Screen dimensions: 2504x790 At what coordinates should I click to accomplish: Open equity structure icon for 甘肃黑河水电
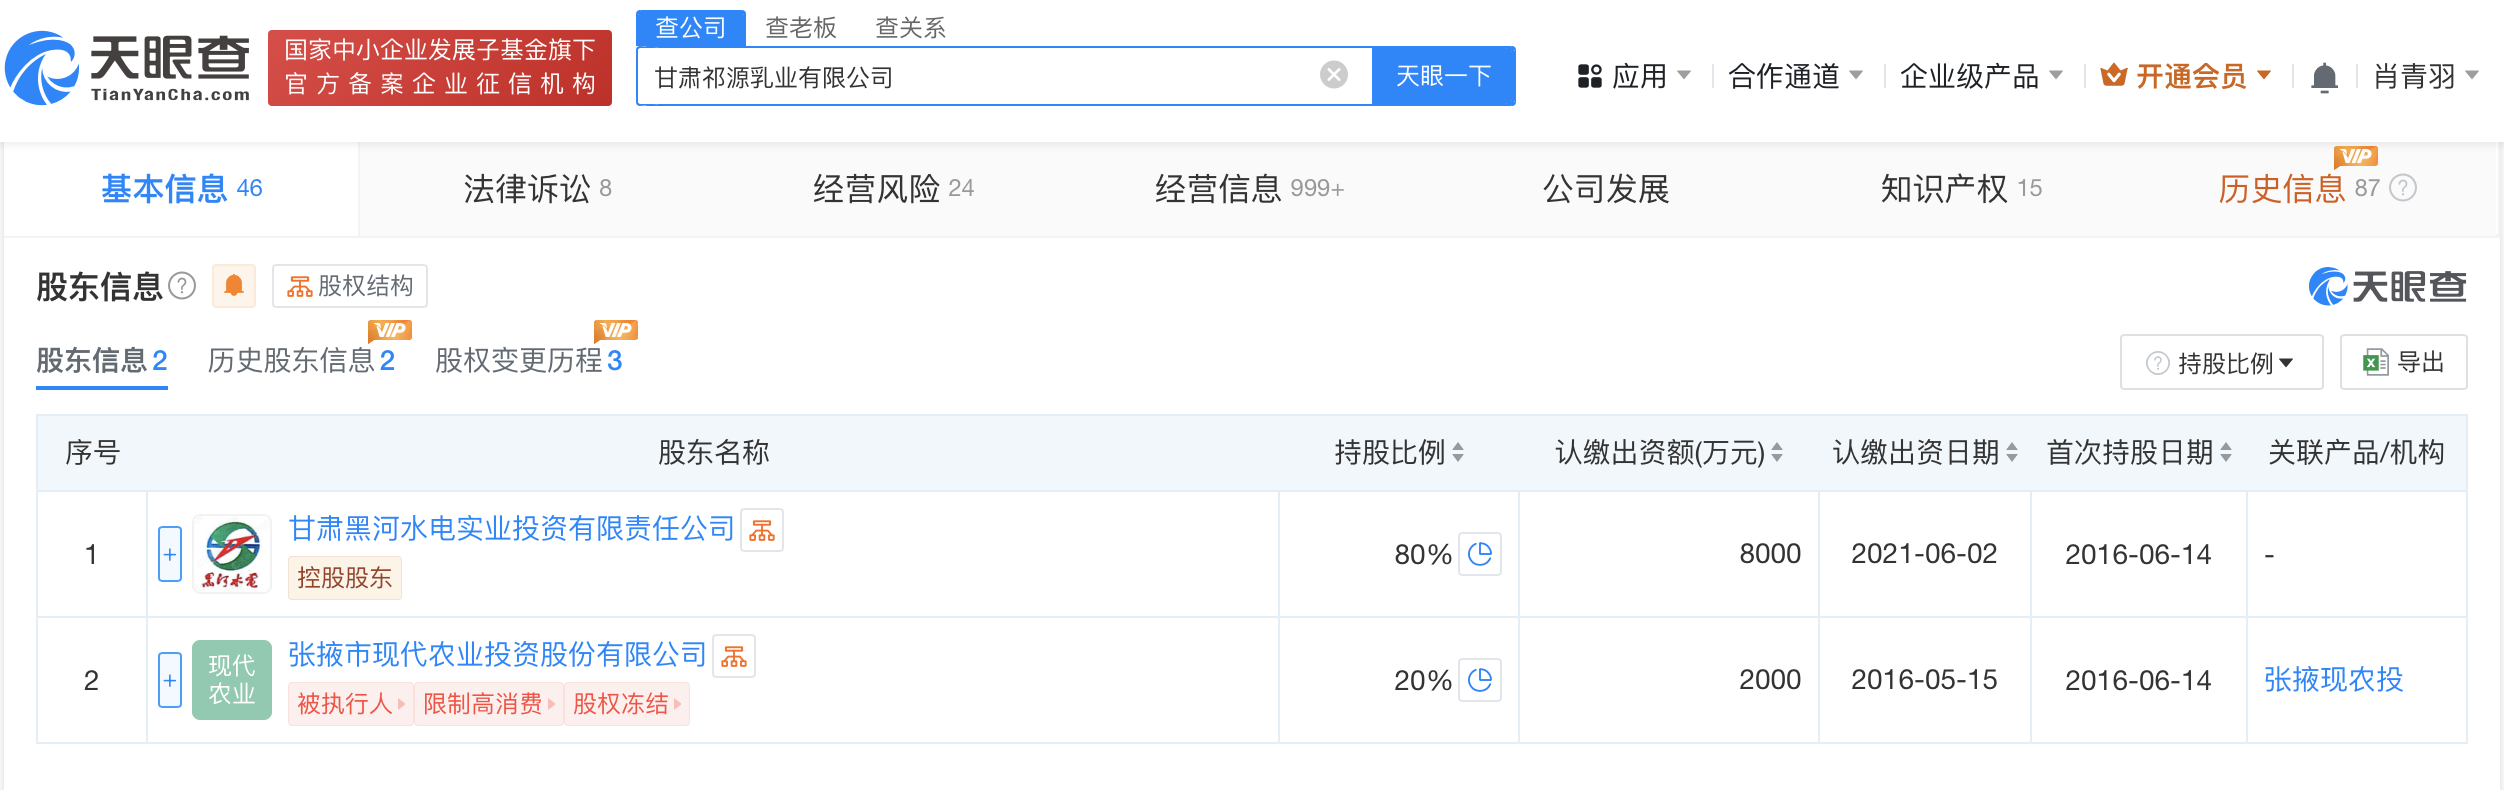coord(762,530)
